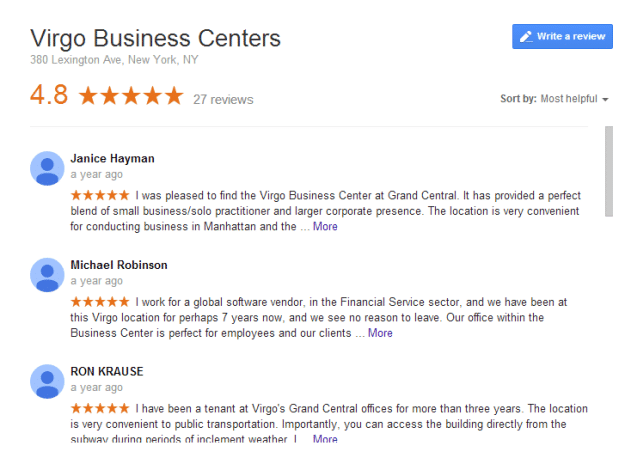Click the reviews list scrollbar thumb
This screenshot has height=464, width=625.
click(609, 171)
